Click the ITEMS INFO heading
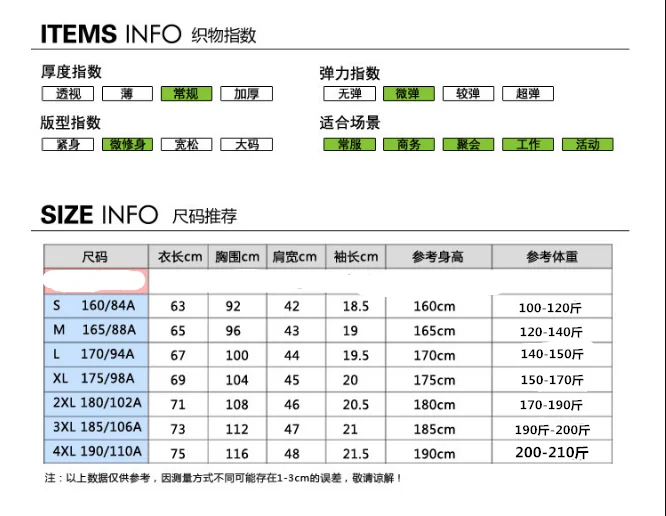The height and width of the screenshot is (516, 666). tap(111, 34)
